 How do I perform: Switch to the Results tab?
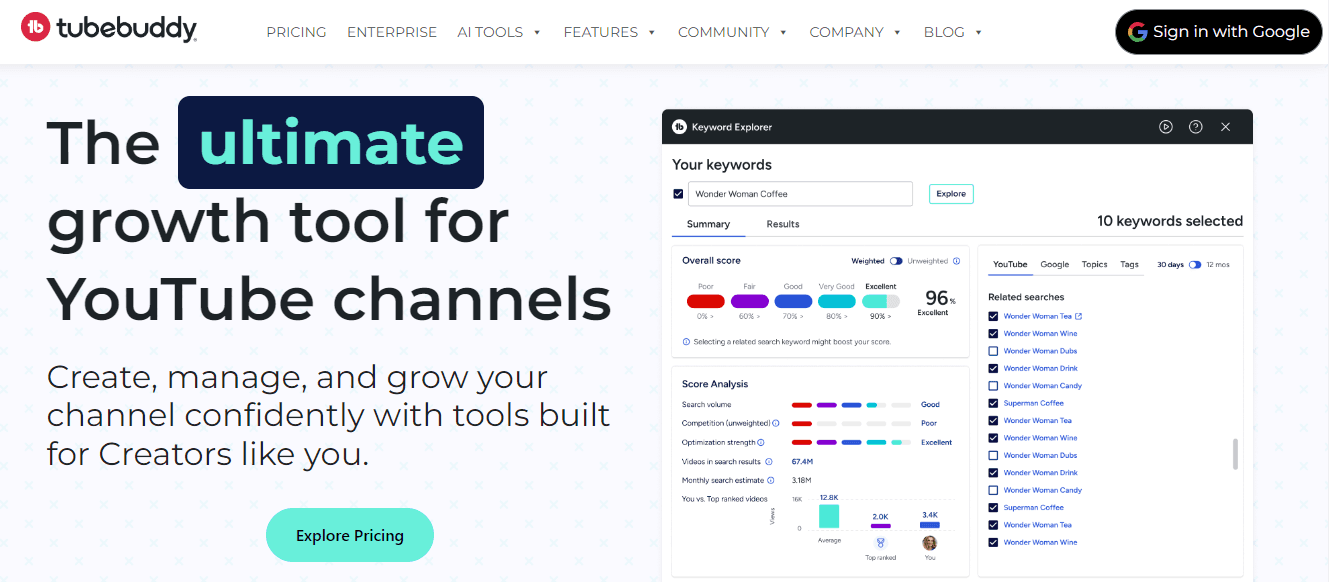tap(782, 224)
